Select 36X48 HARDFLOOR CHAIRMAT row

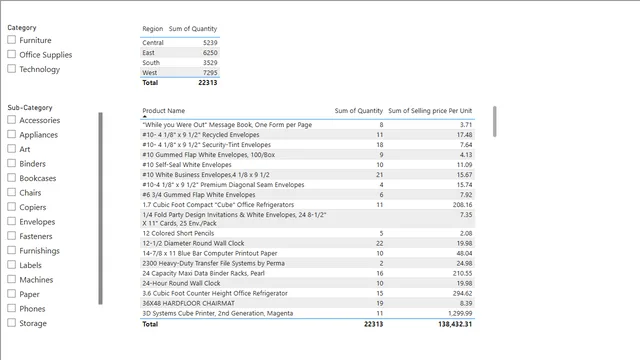307,303
